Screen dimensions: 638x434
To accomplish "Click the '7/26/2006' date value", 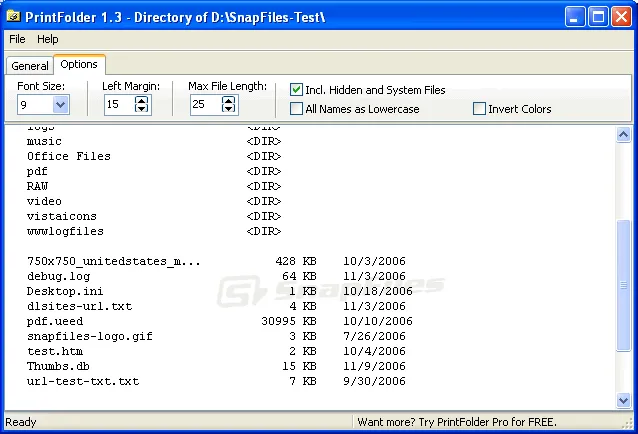I will point(374,336).
